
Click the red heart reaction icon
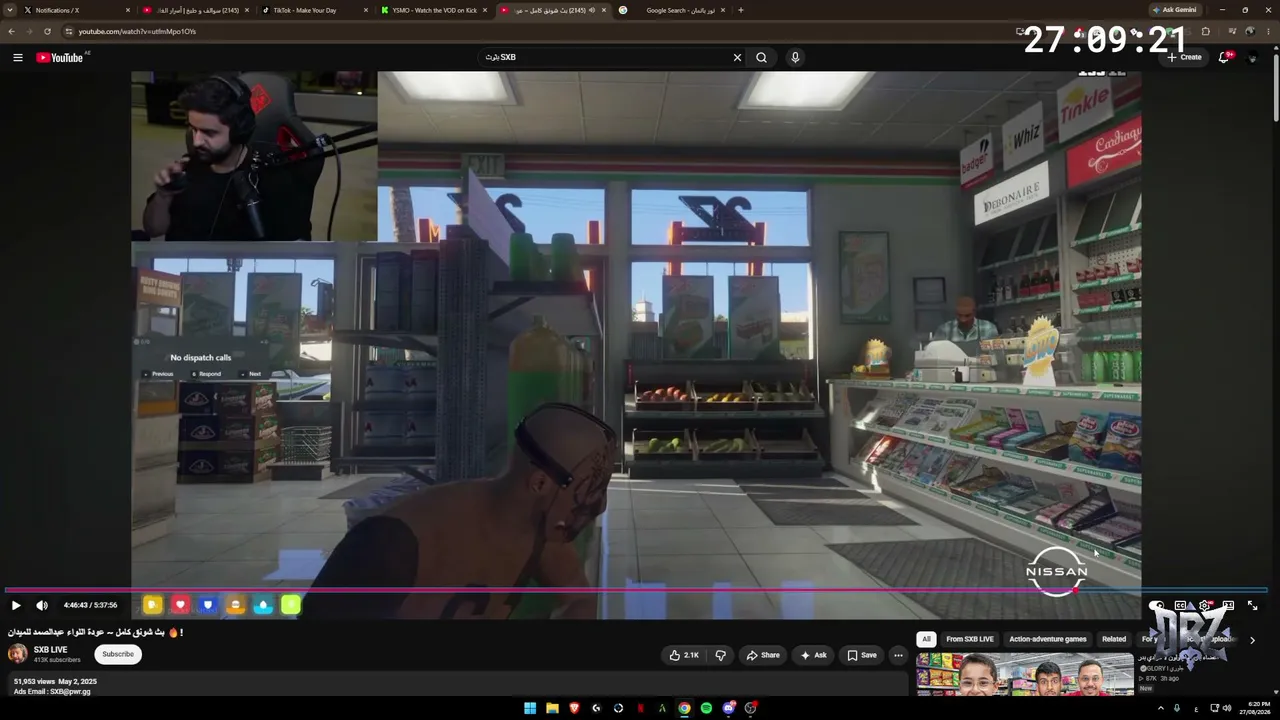pyautogui.click(x=180, y=605)
